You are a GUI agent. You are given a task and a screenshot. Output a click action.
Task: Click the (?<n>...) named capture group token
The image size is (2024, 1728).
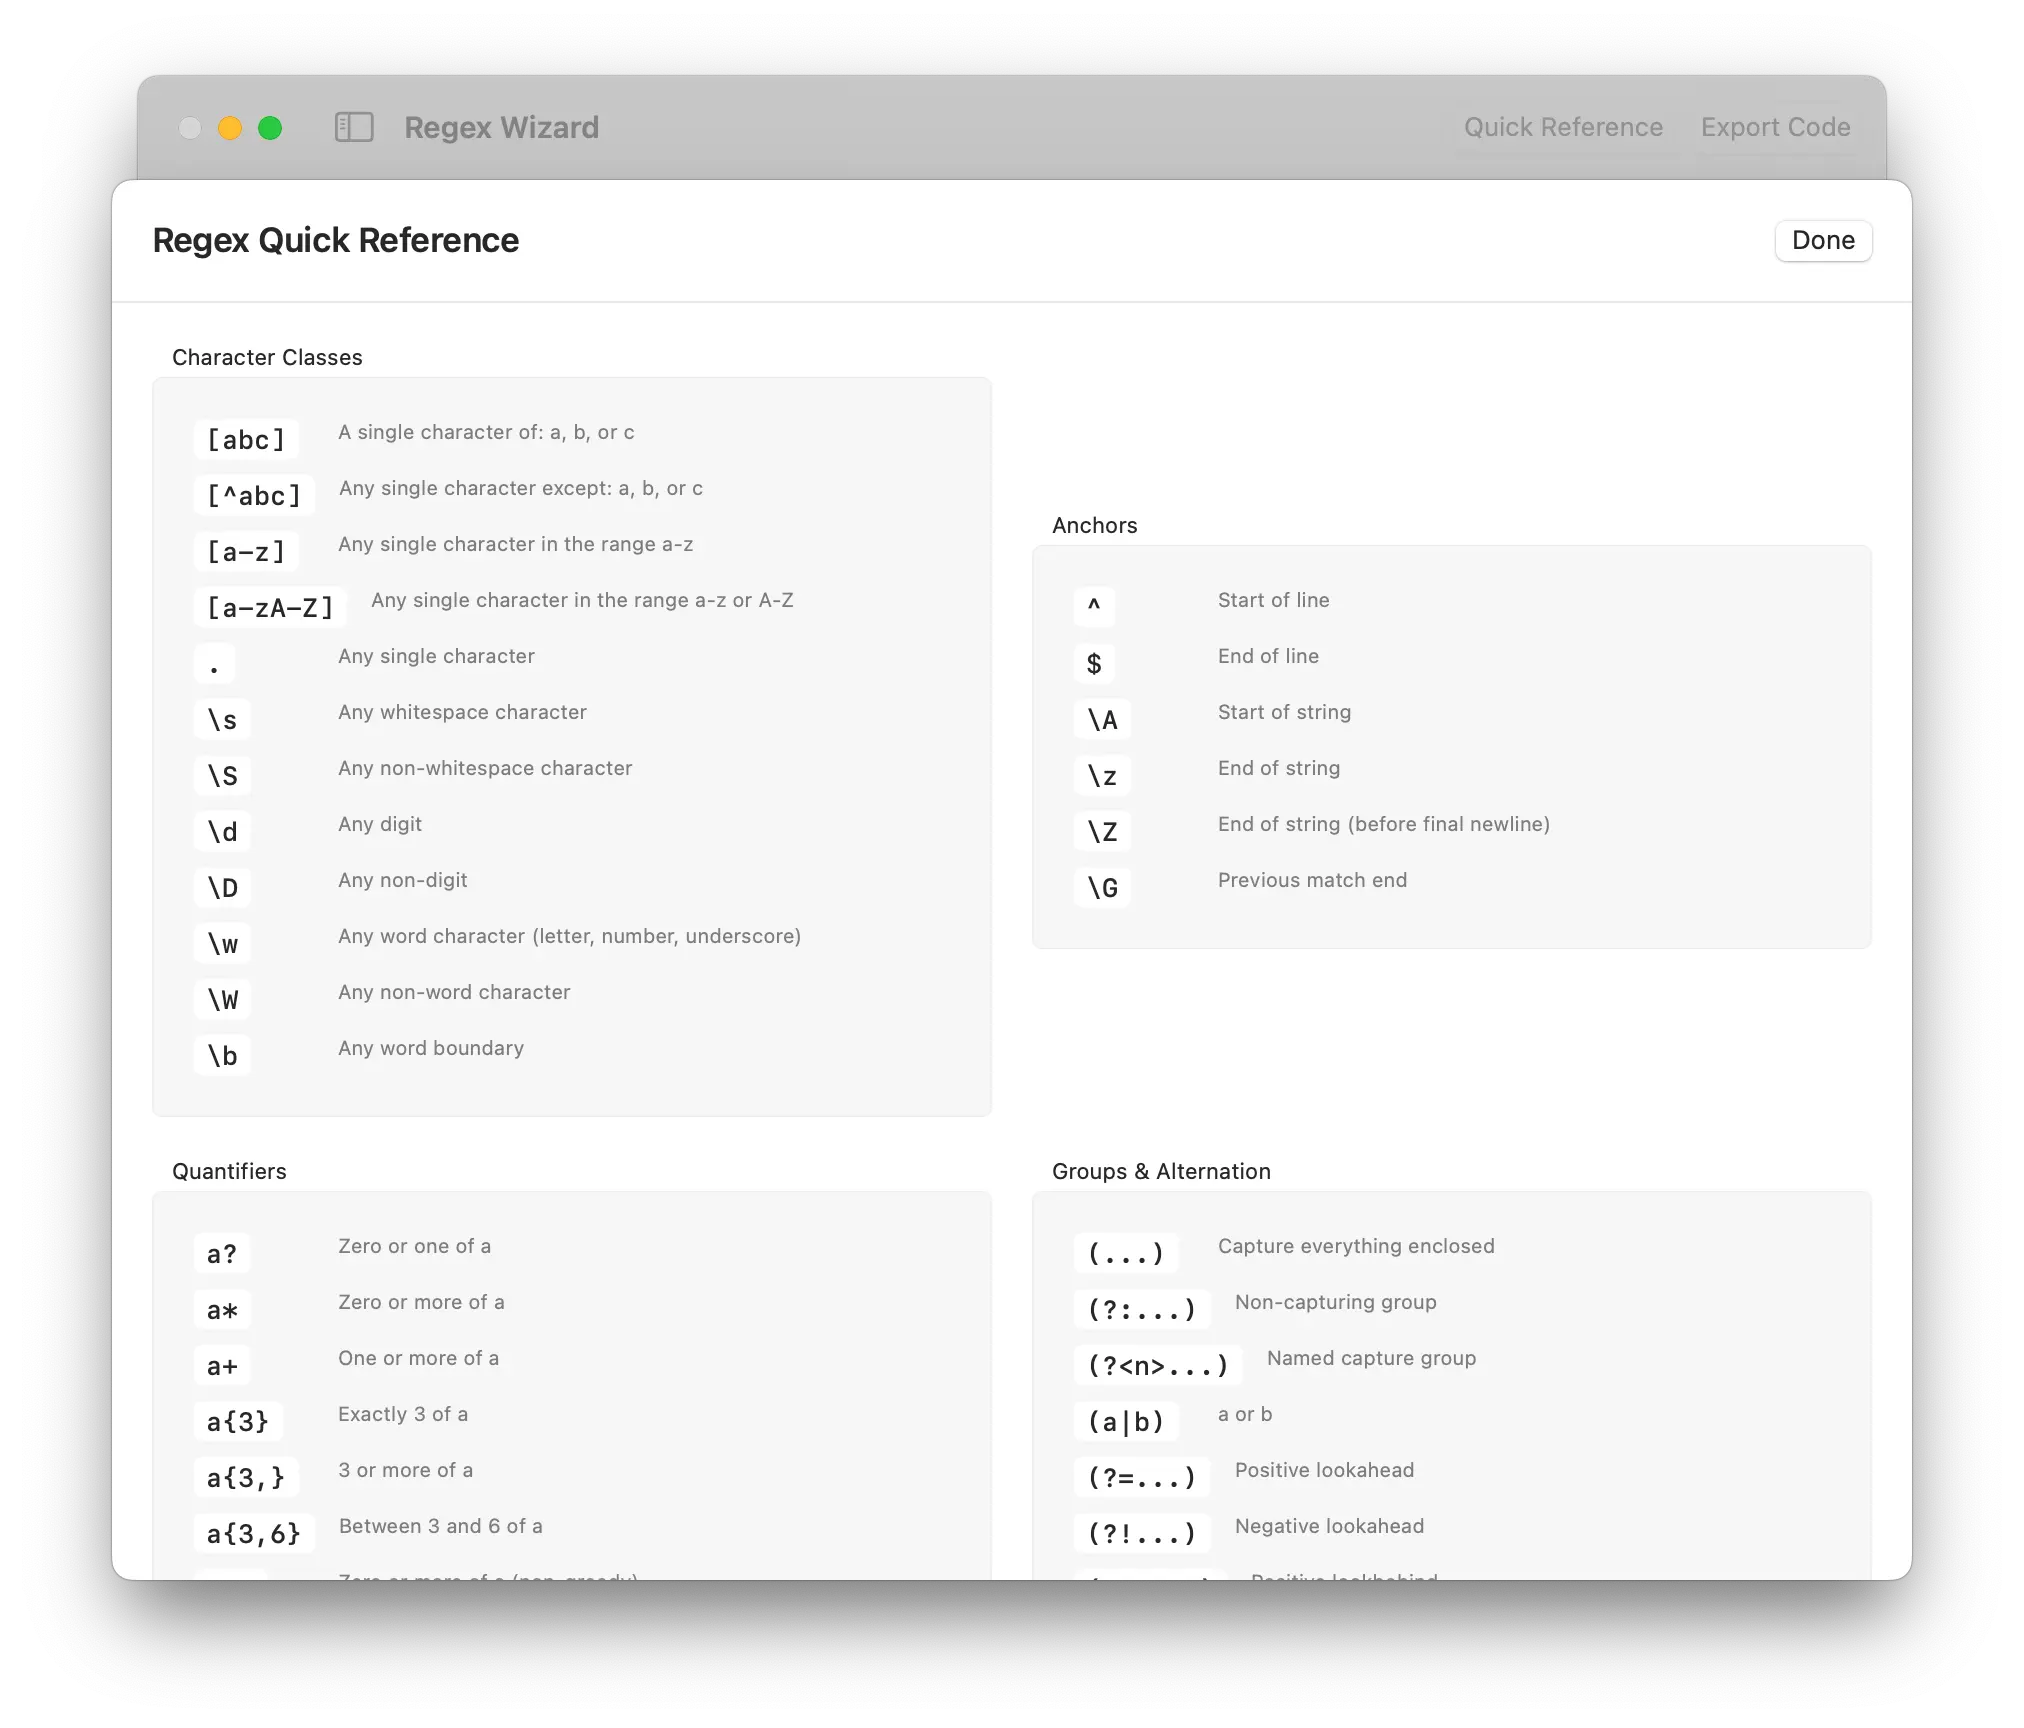pyautogui.click(x=1157, y=1366)
